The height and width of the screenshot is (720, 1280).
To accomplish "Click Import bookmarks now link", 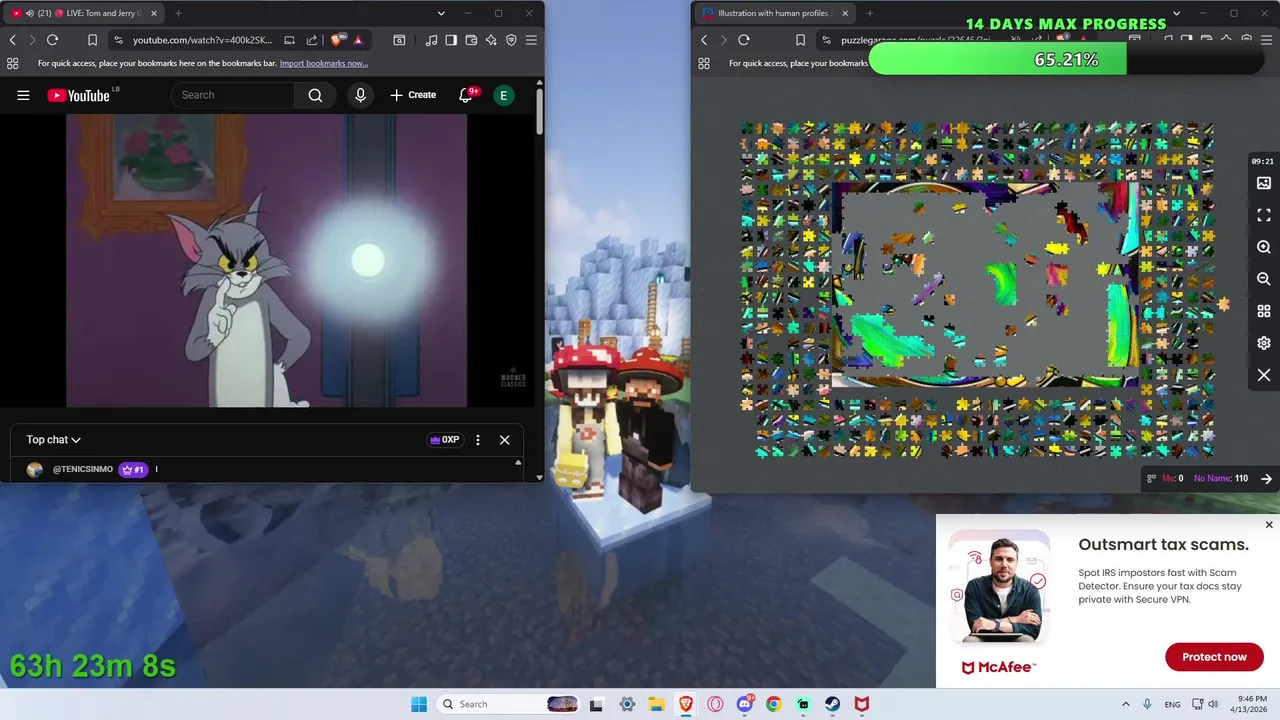I will [323, 63].
